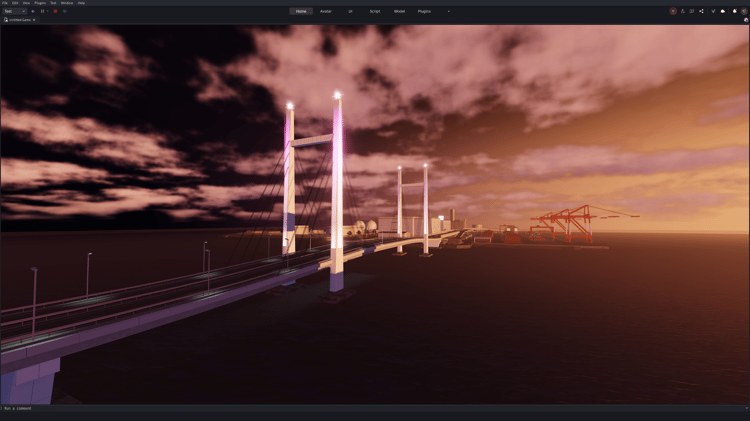Expand the arrow next to Pause

(47, 11)
